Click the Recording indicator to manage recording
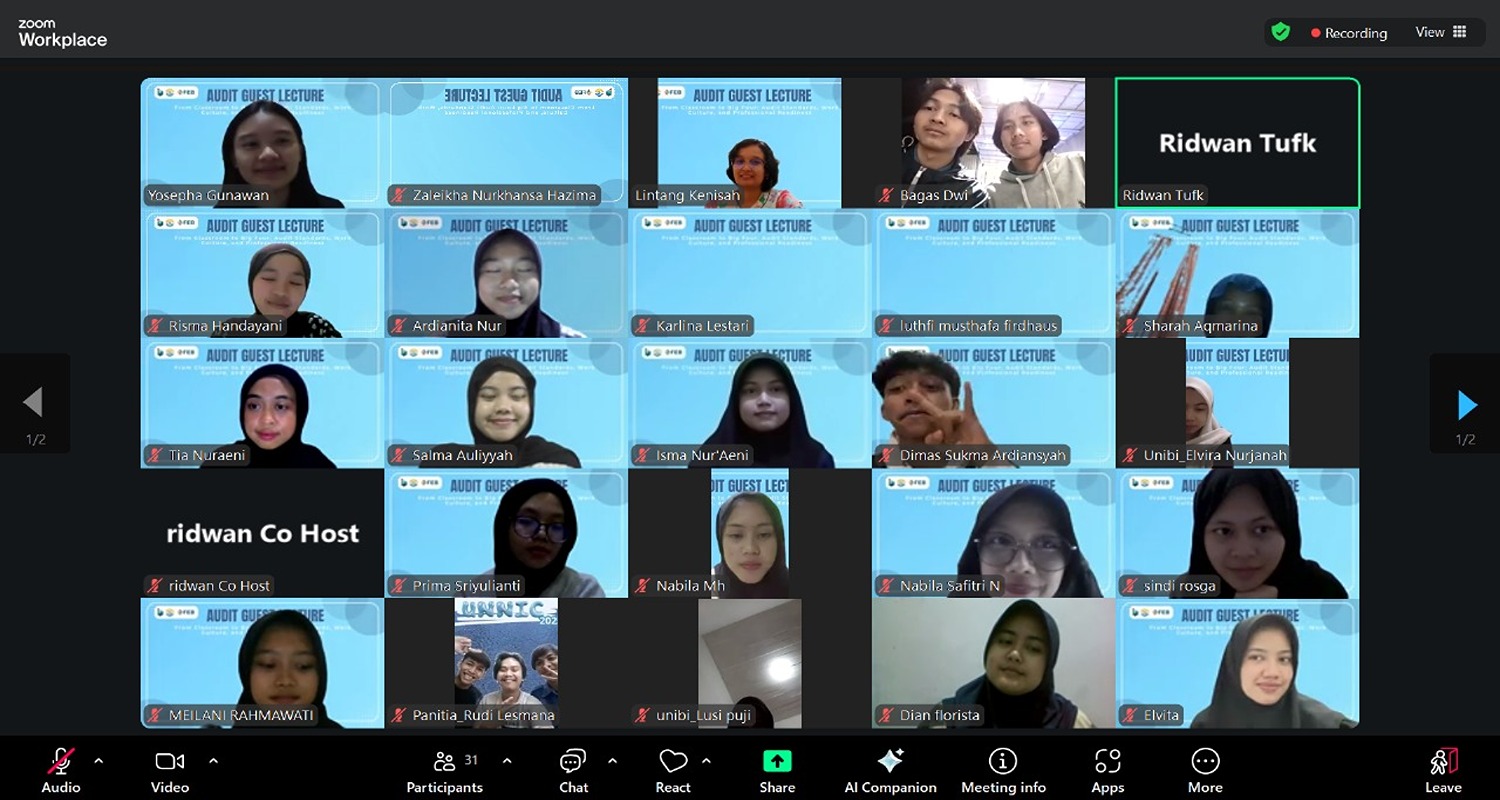Image resolution: width=1500 pixels, height=800 pixels. (1350, 32)
